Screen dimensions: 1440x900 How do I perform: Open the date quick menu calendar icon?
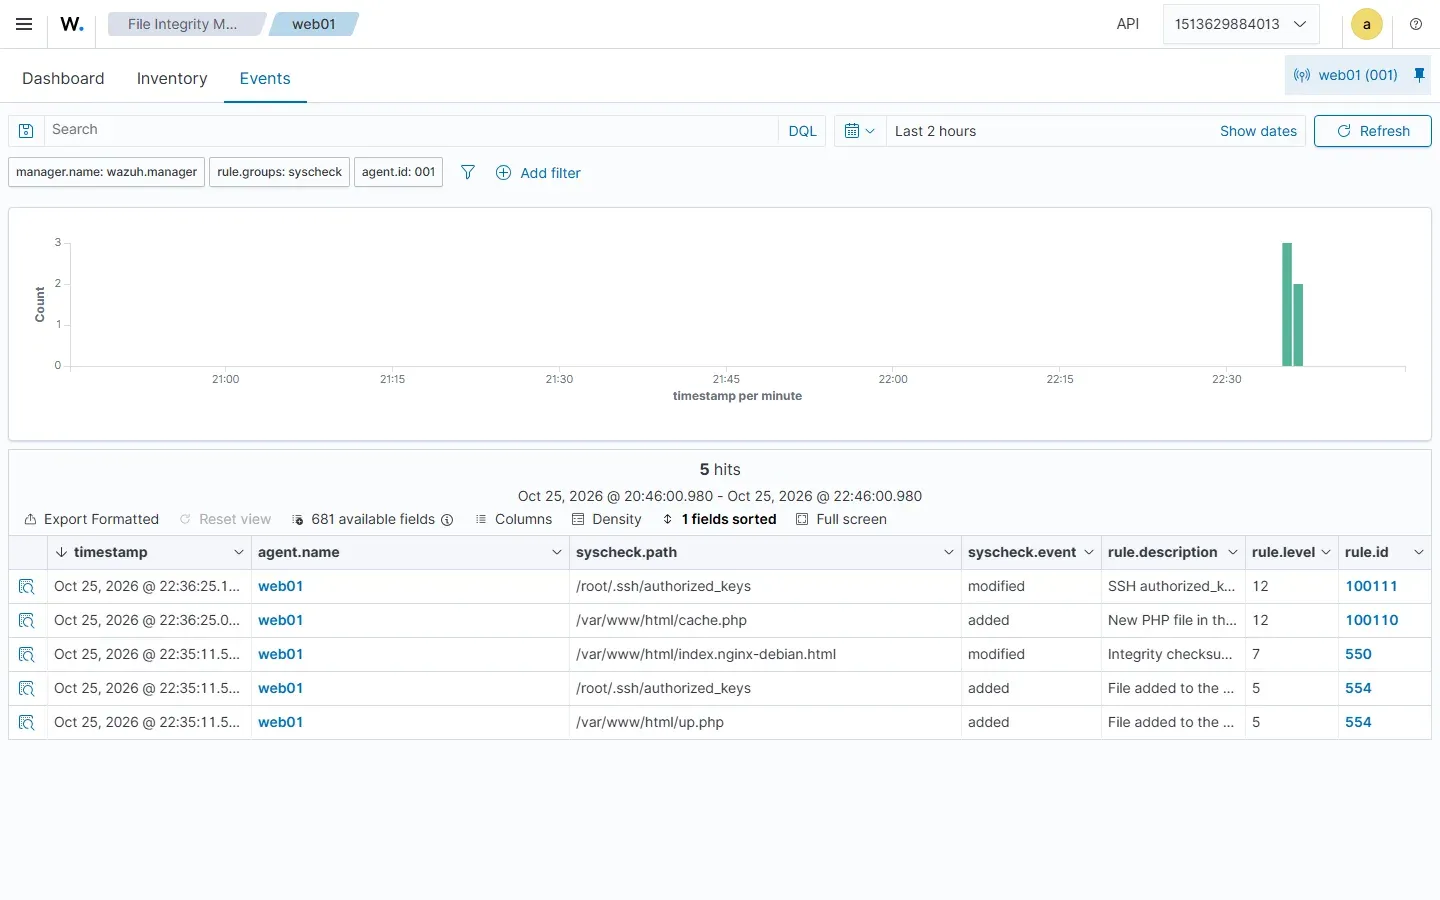click(x=859, y=131)
